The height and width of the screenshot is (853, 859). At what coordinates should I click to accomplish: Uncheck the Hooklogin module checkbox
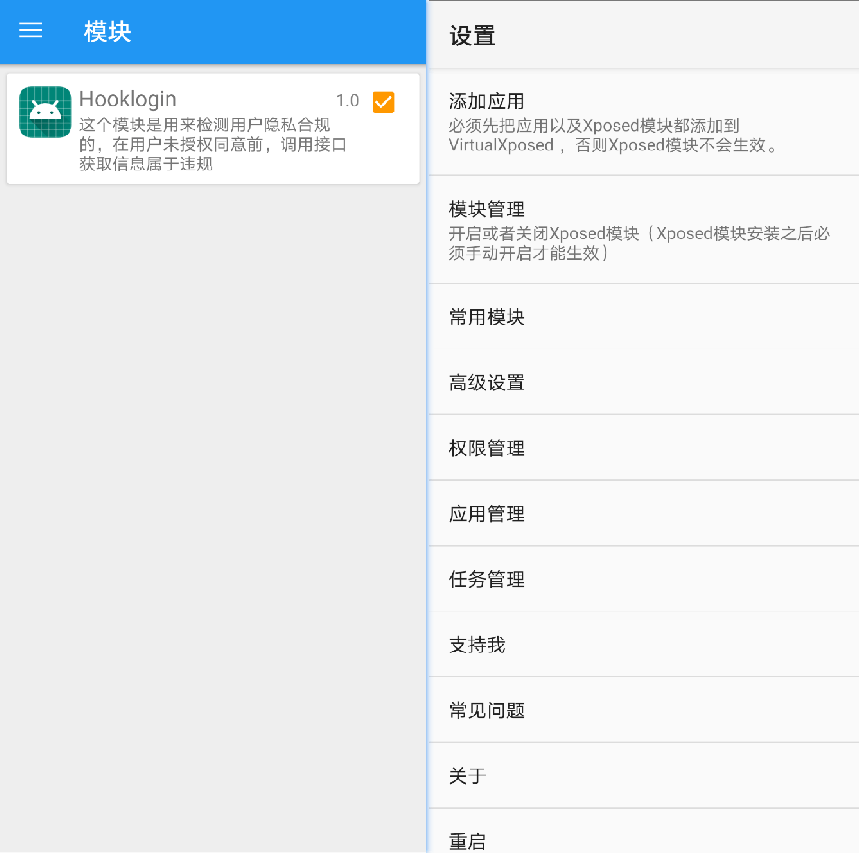click(383, 102)
